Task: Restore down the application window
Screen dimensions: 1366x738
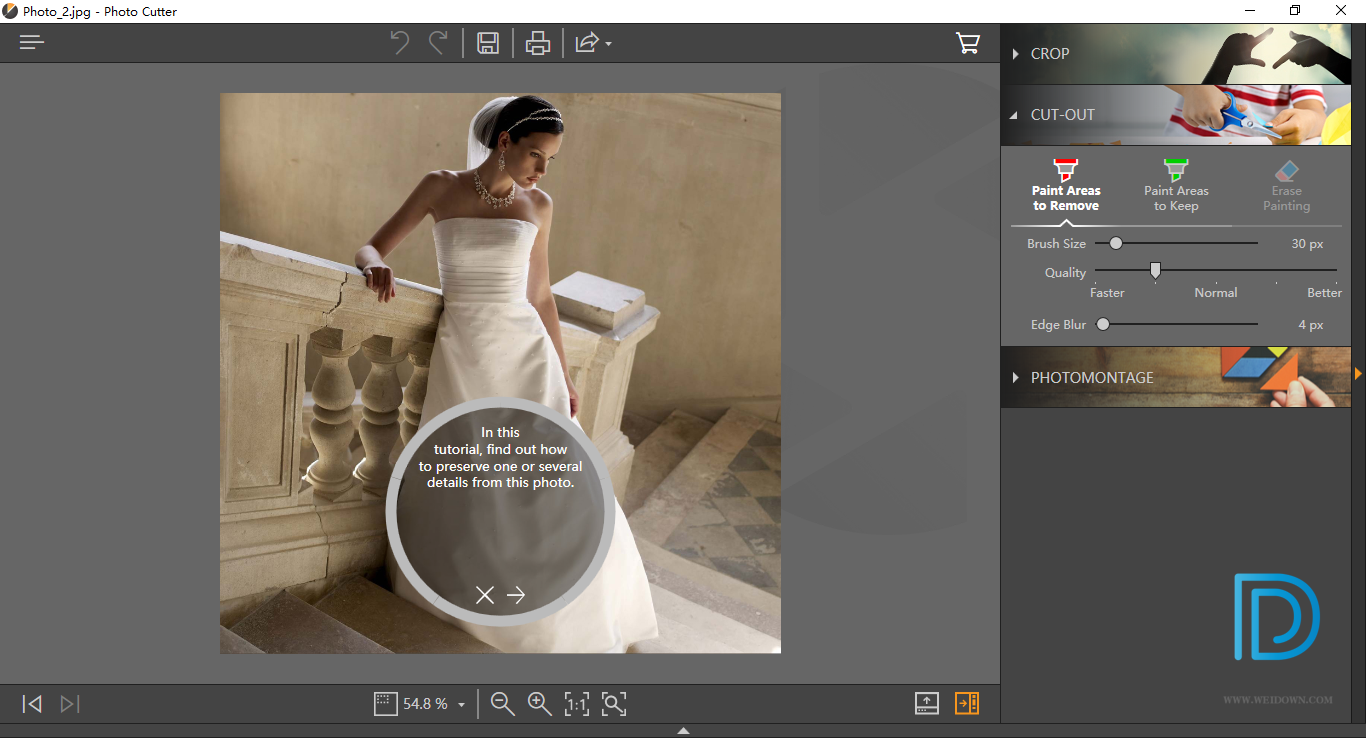Action: [x=1295, y=11]
